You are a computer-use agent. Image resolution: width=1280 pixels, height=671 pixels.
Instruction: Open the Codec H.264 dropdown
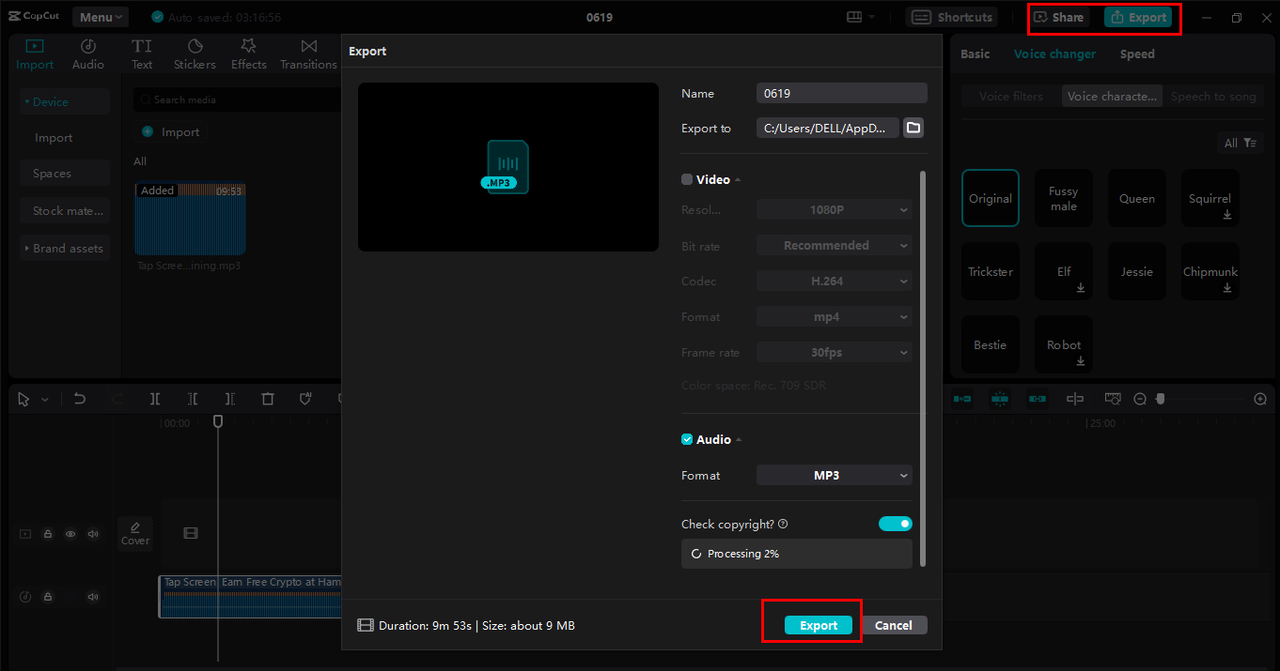(x=835, y=281)
